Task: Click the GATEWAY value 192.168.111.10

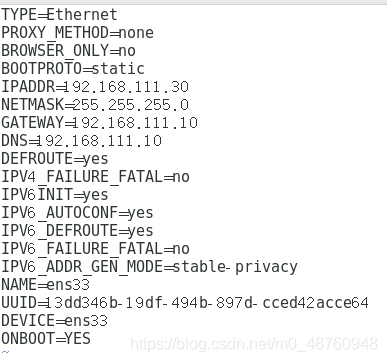Action: pos(135,123)
